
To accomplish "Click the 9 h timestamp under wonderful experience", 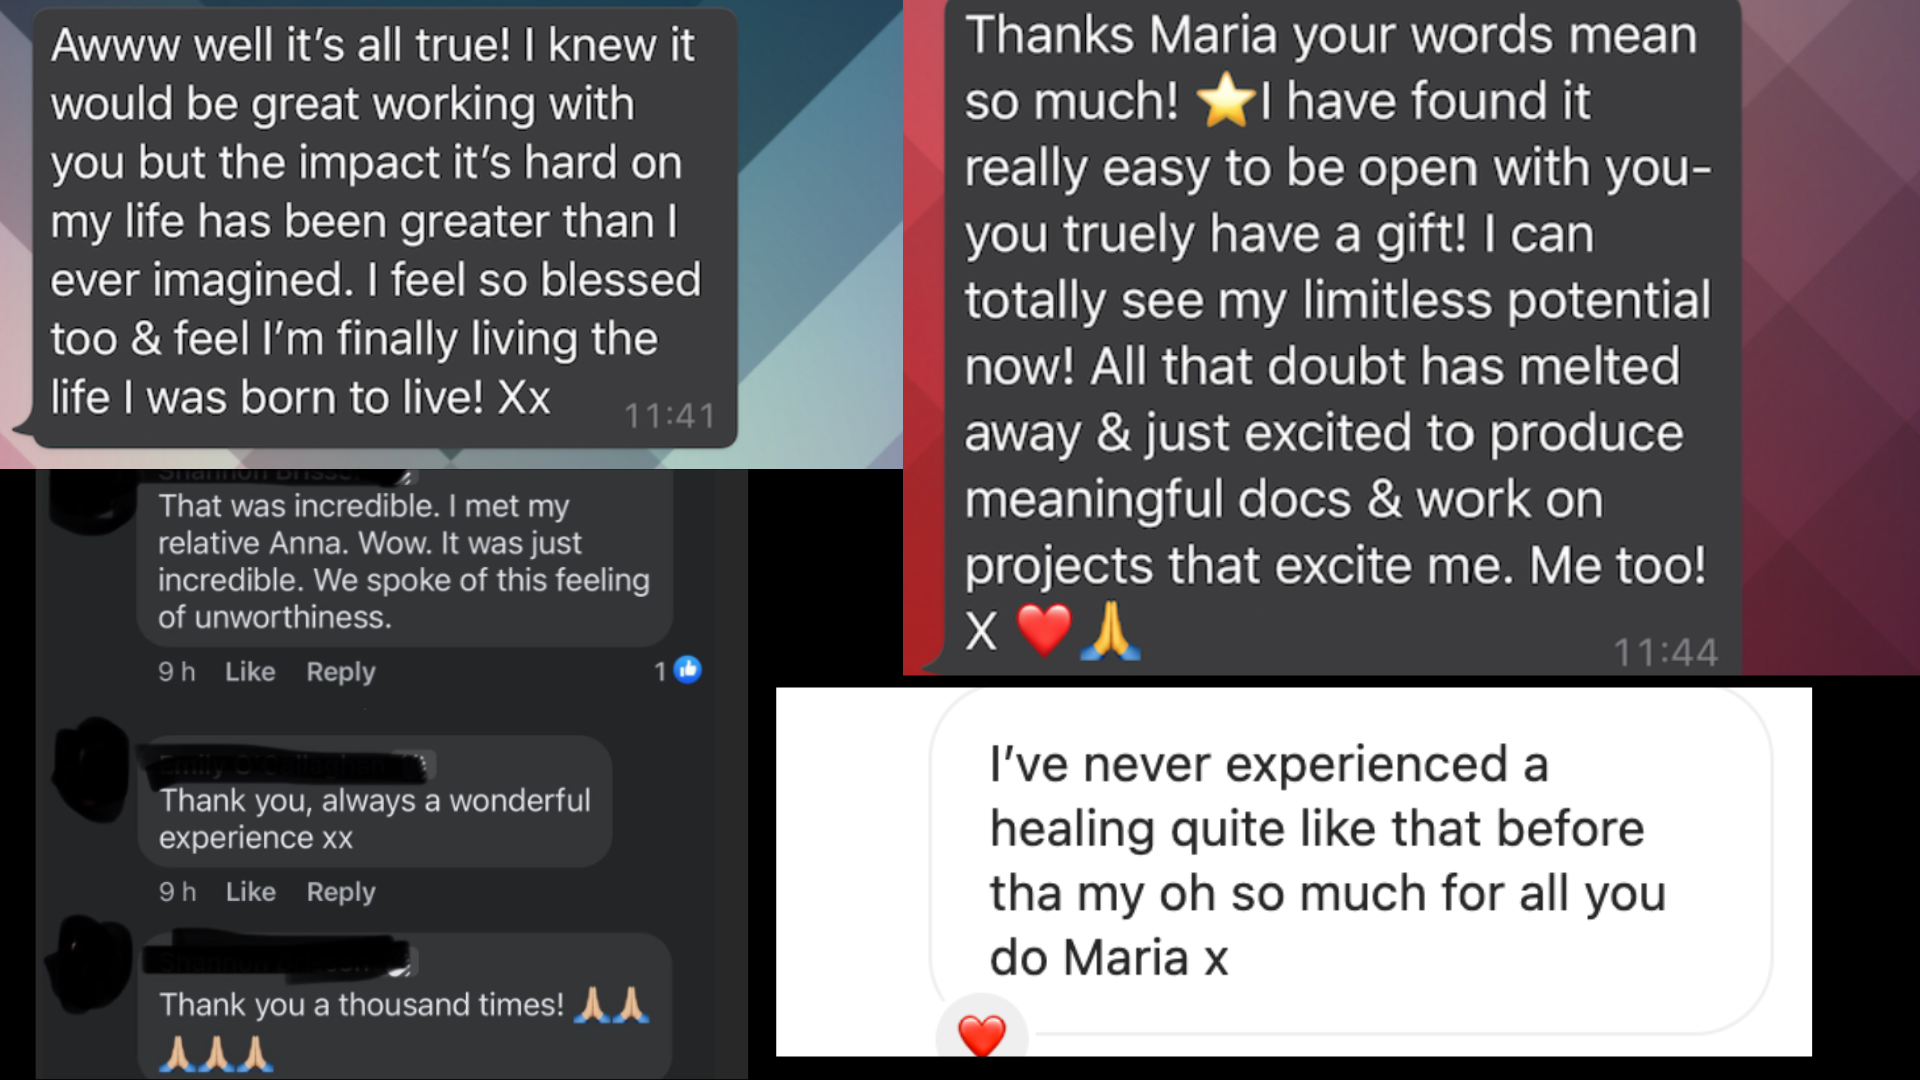I will (177, 892).
